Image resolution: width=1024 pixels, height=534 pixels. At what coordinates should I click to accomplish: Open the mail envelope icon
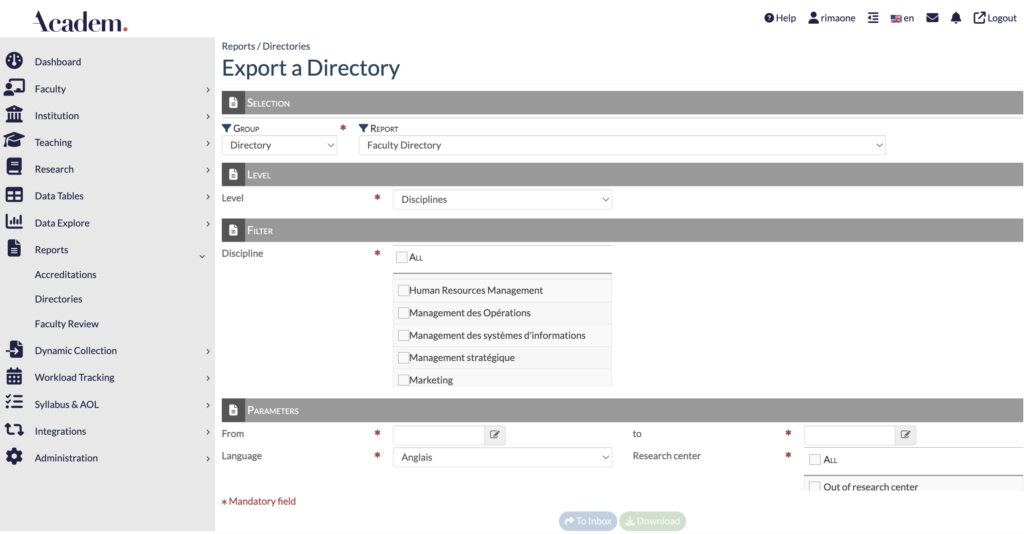[932, 18]
